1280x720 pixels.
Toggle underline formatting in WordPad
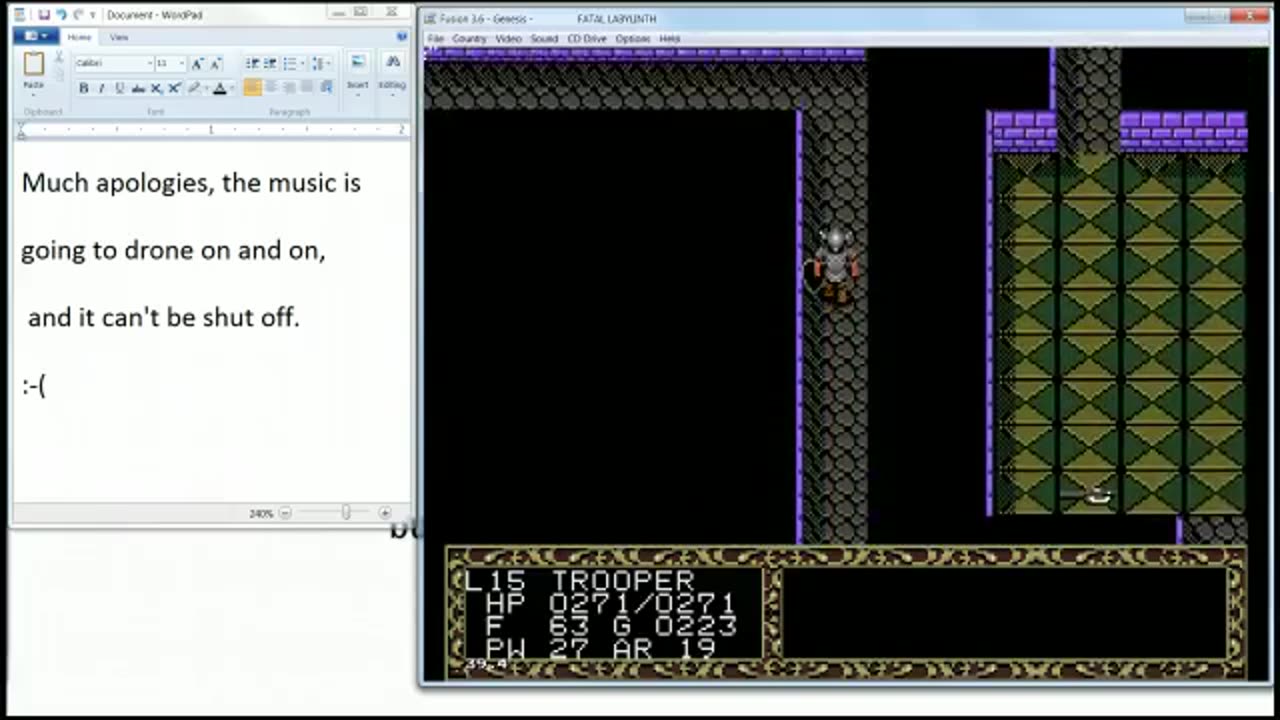coord(120,88)
